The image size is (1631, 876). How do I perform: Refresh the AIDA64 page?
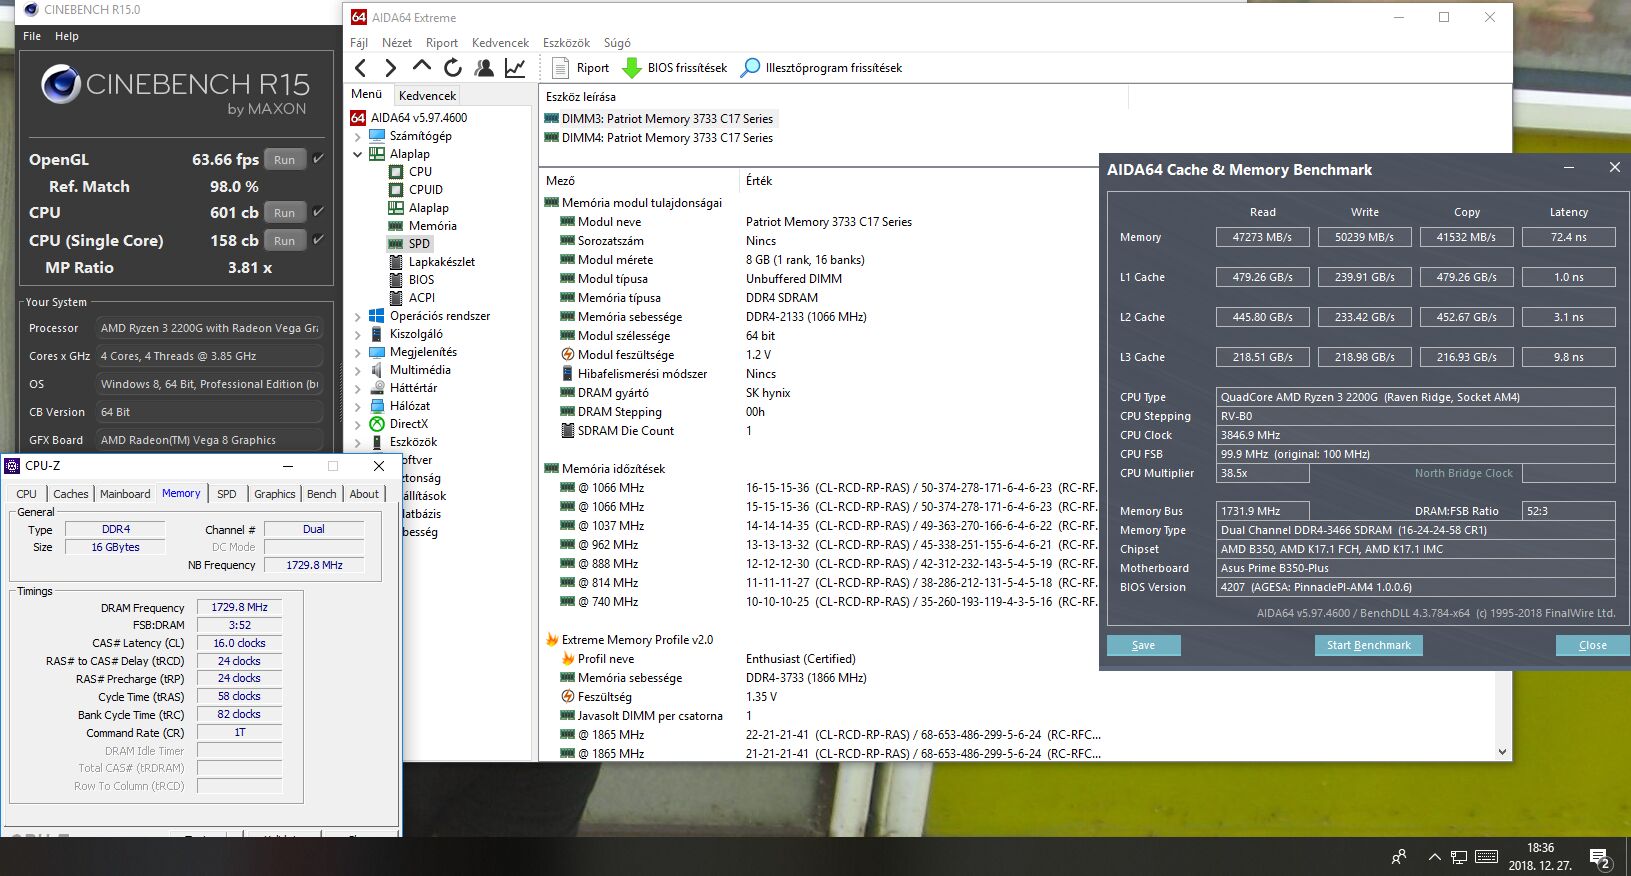(453, 68)
